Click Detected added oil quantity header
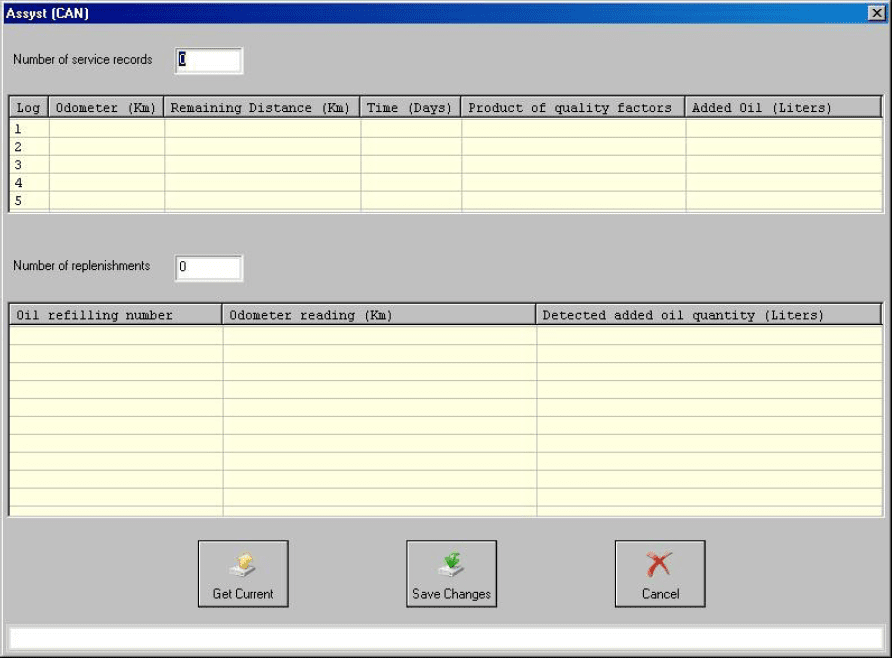This screenshot has width=892, height=658. tap(708, 315)
